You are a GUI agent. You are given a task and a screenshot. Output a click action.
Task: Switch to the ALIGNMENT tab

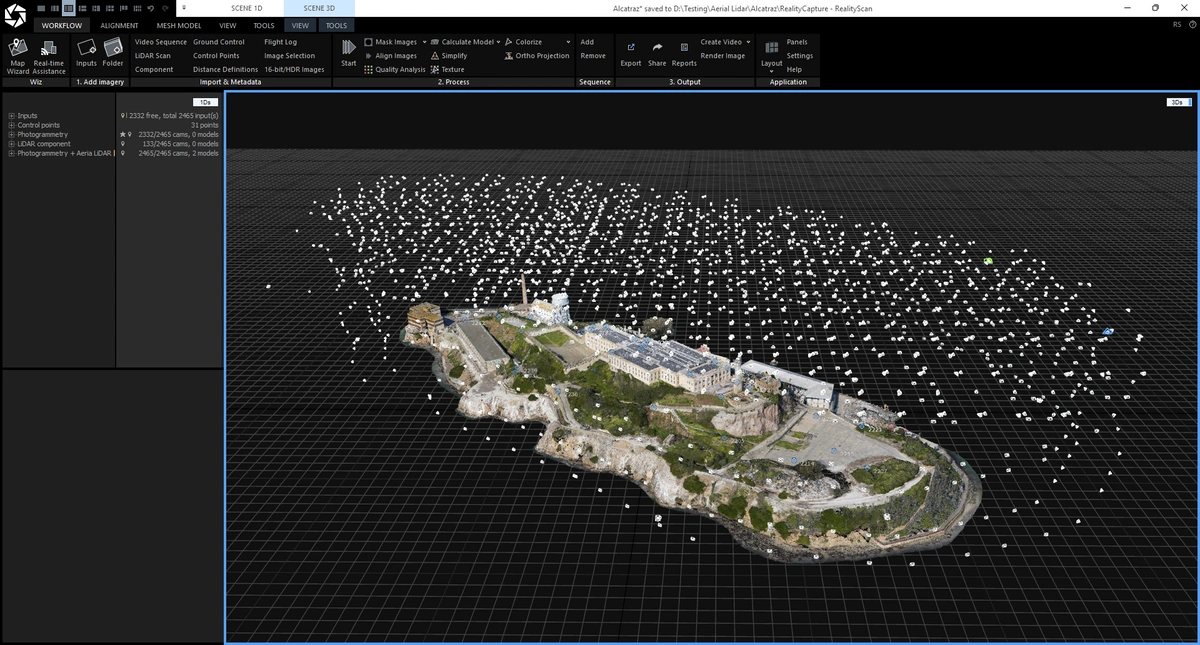[x=119, y=26]
